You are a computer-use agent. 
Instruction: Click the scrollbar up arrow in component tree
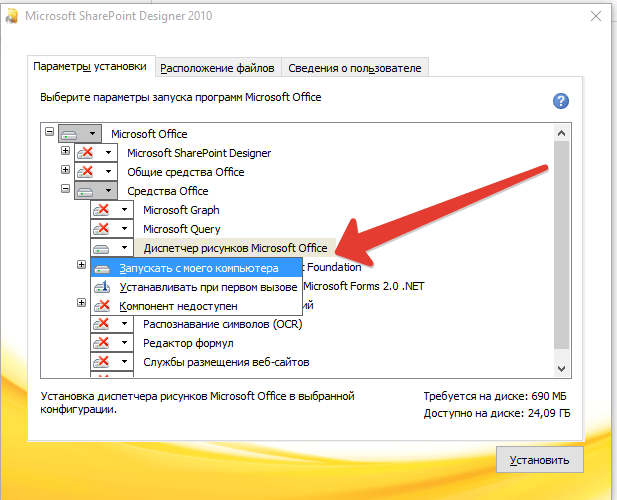(562, 133)
